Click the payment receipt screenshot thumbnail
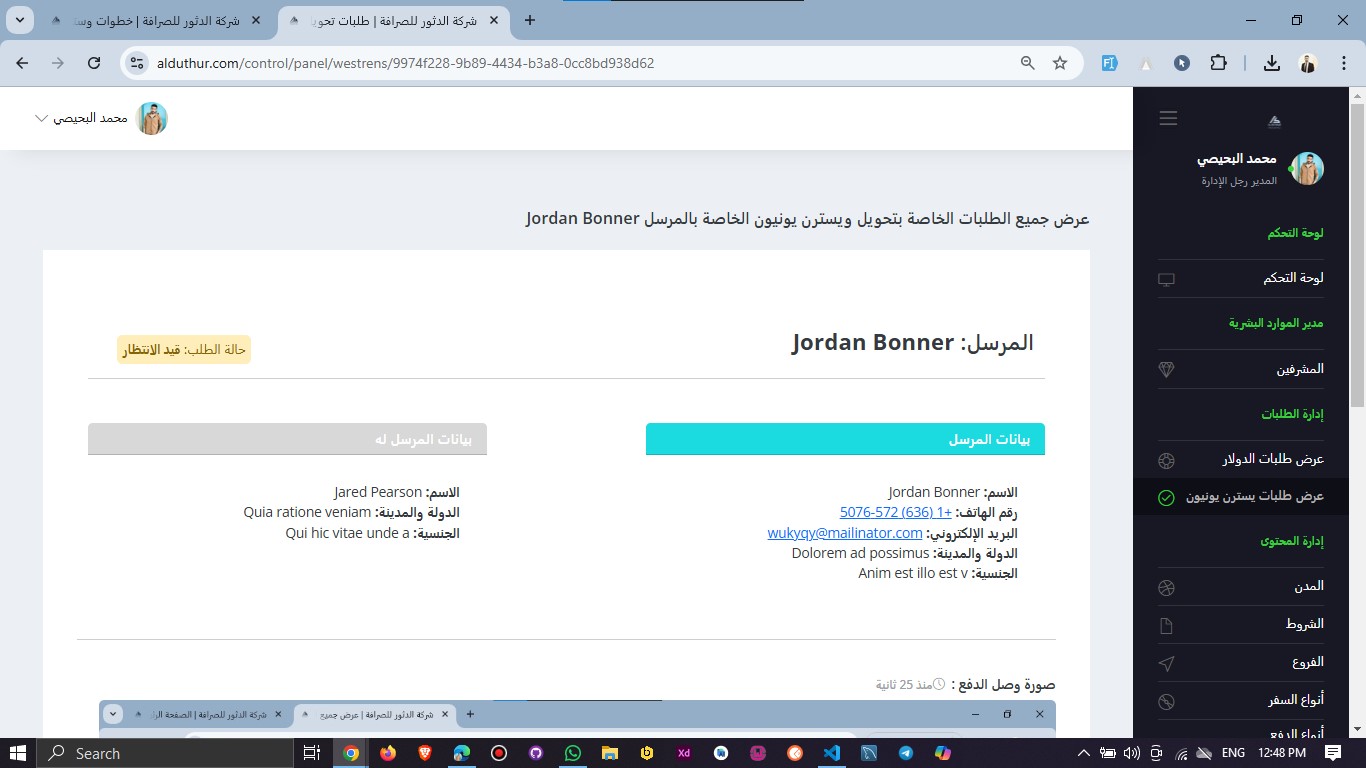The width and height of the screenshot is (1366, 768). 577,722
